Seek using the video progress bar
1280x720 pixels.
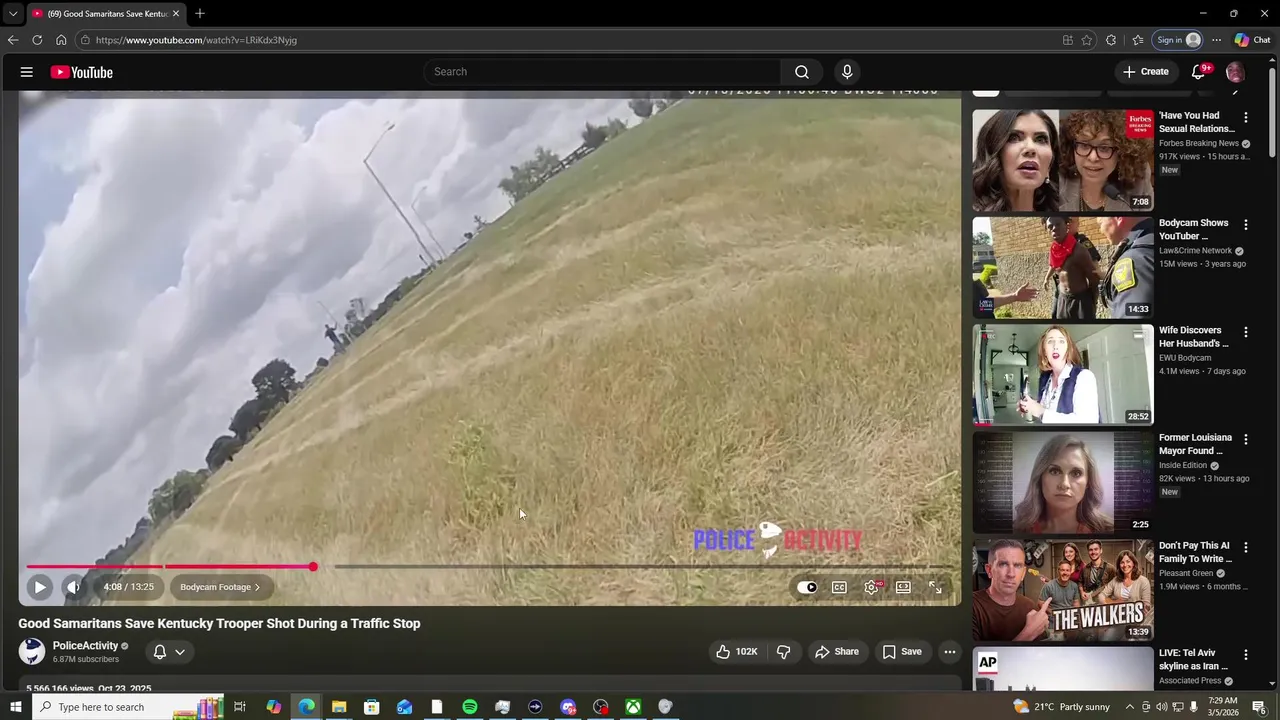coord(490,567)
